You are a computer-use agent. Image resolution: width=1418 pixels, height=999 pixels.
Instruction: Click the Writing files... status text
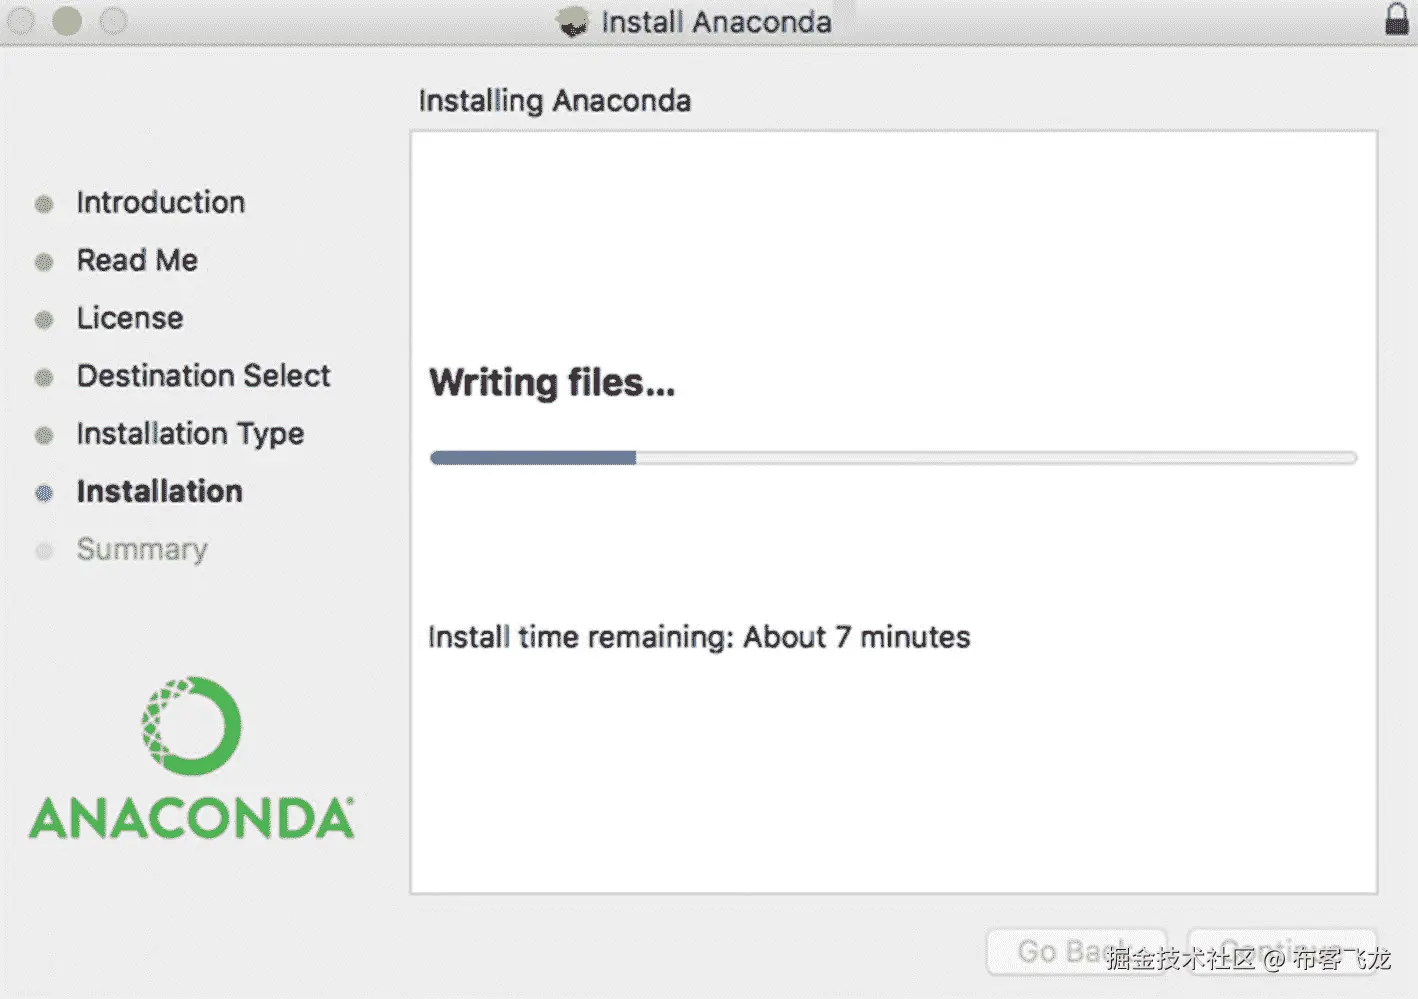[x=552, y=383]
